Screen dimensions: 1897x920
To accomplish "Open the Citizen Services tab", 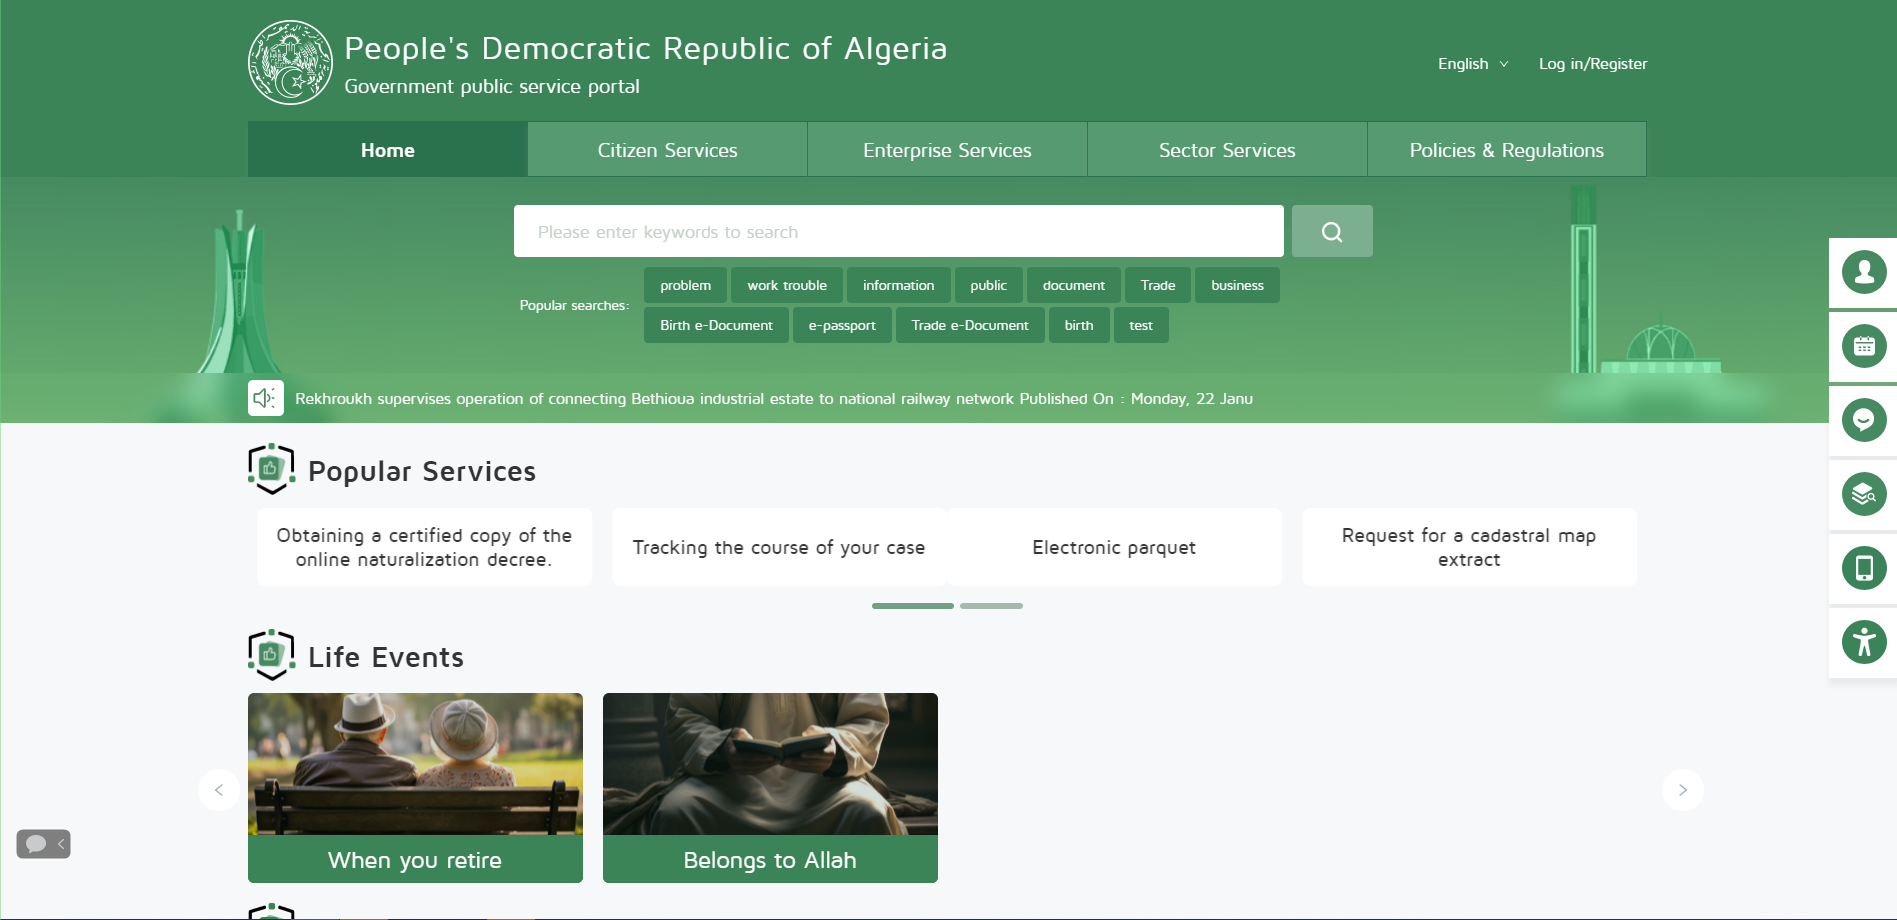I will pyautogui.click(x=667, y=150).
